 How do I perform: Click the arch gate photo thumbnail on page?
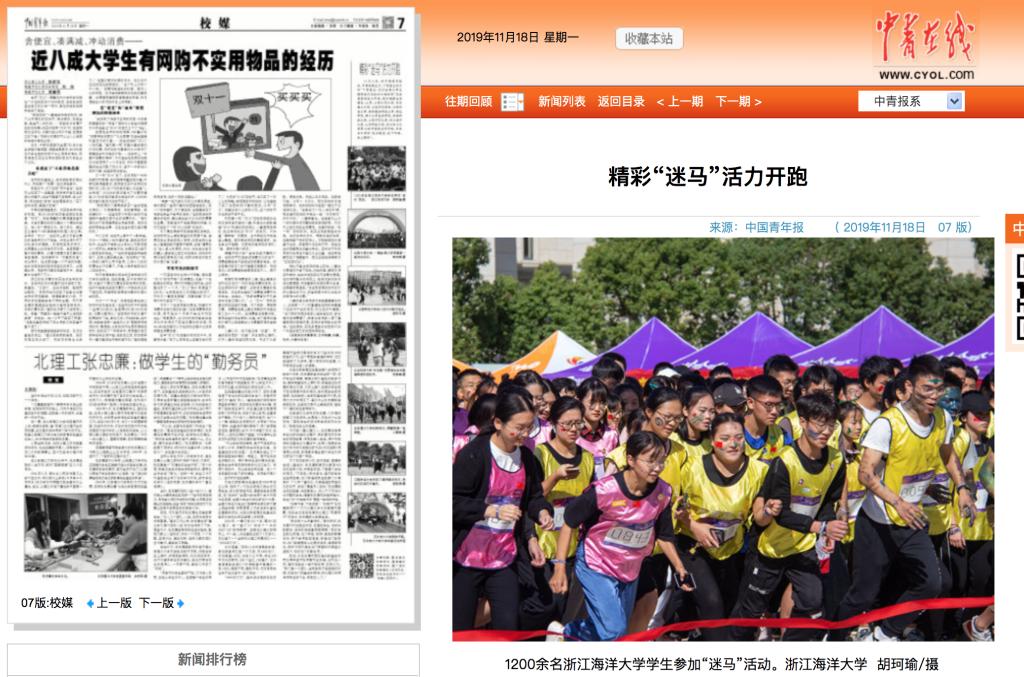pos(377,229)
